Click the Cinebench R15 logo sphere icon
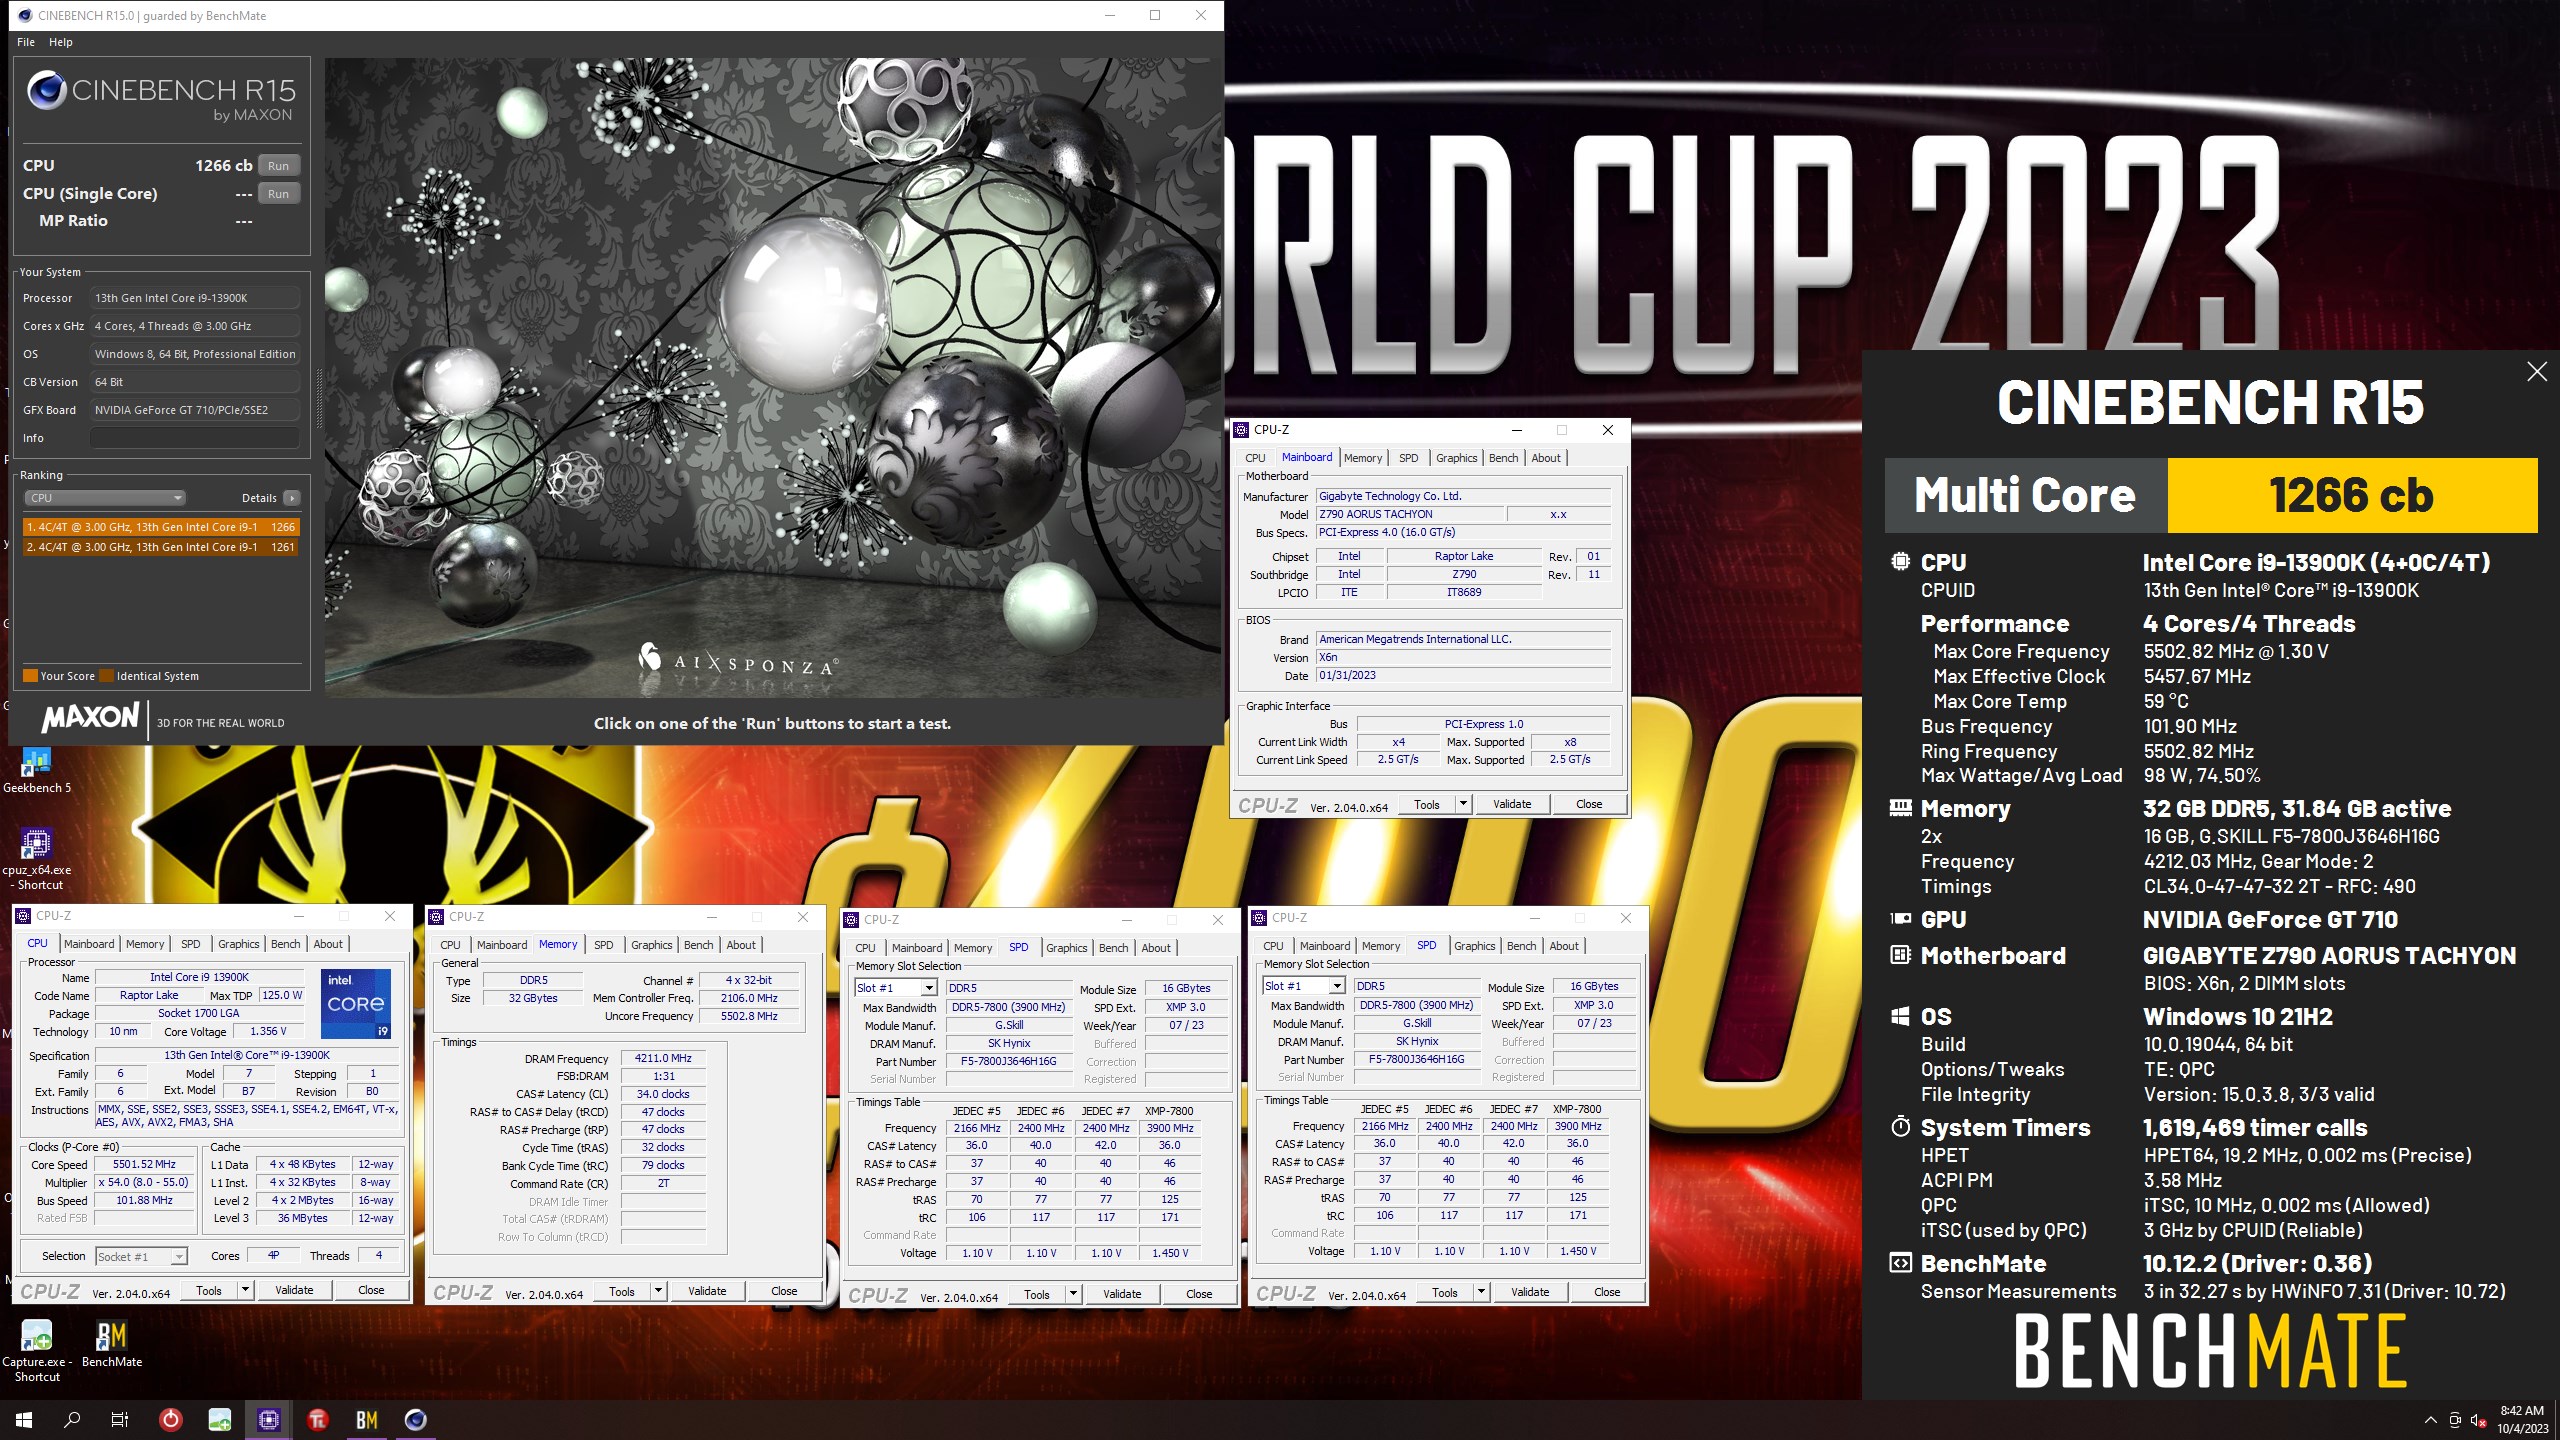Viewport: 2560px width, 1440px height. click(47, 90)
